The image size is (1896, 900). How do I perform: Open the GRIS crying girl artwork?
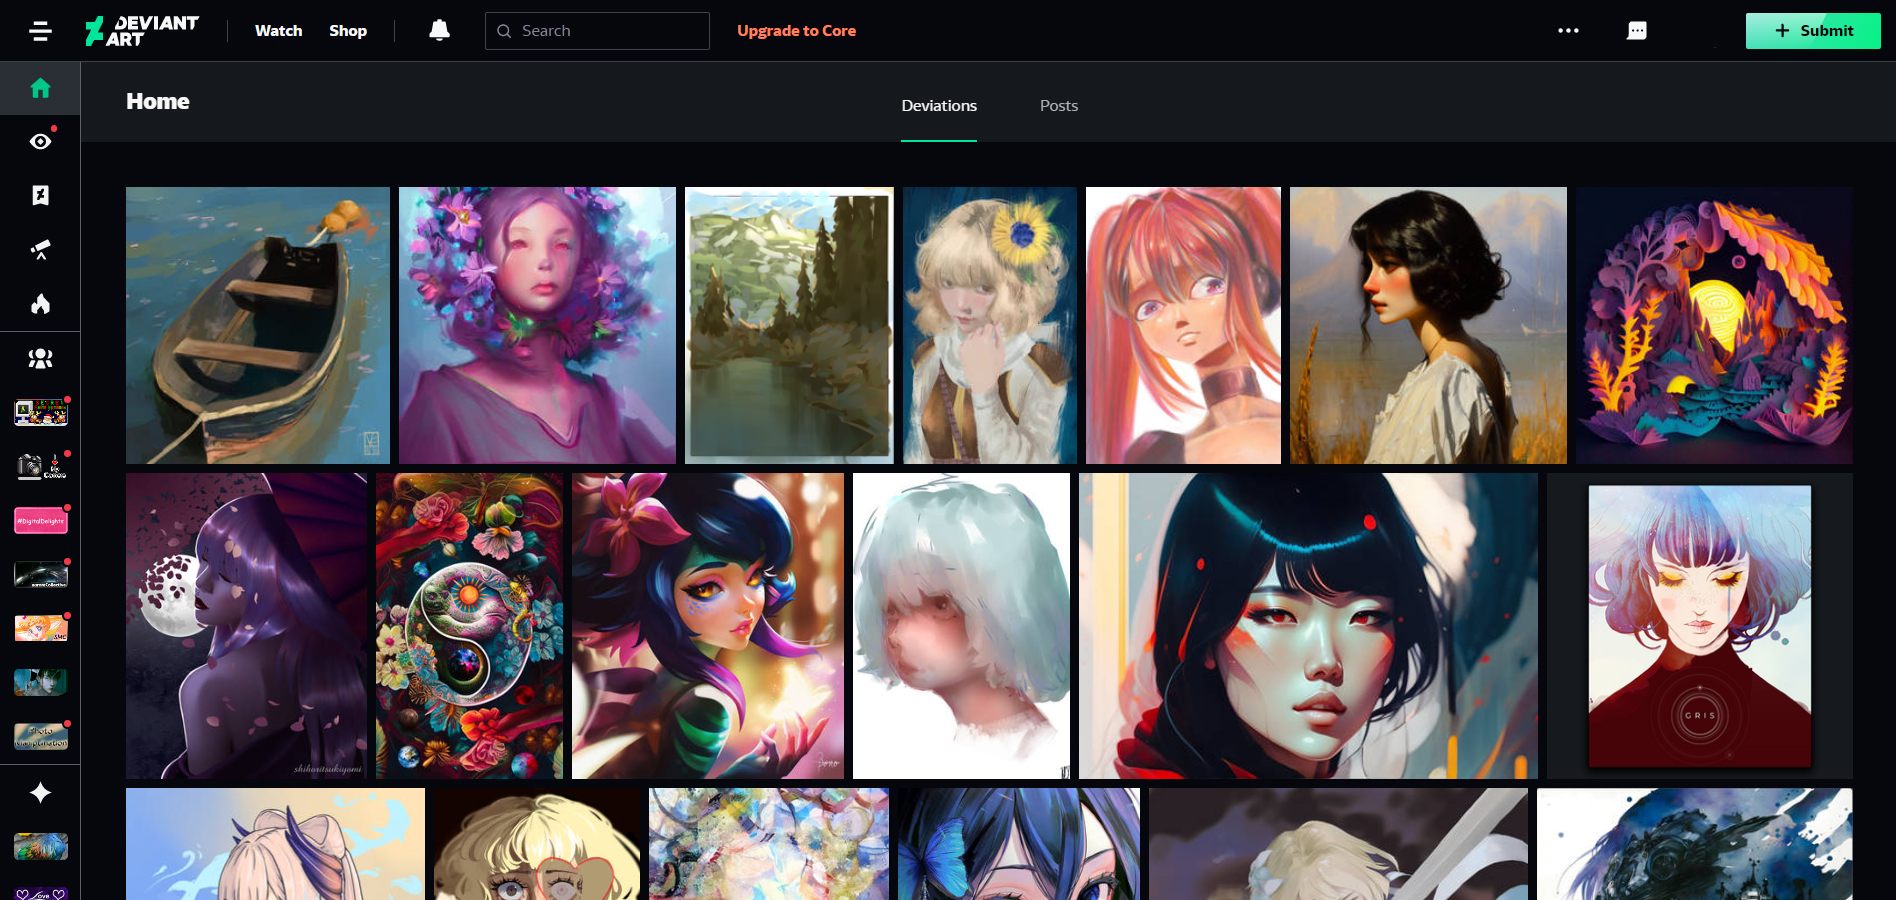[x=1700, y=626]
